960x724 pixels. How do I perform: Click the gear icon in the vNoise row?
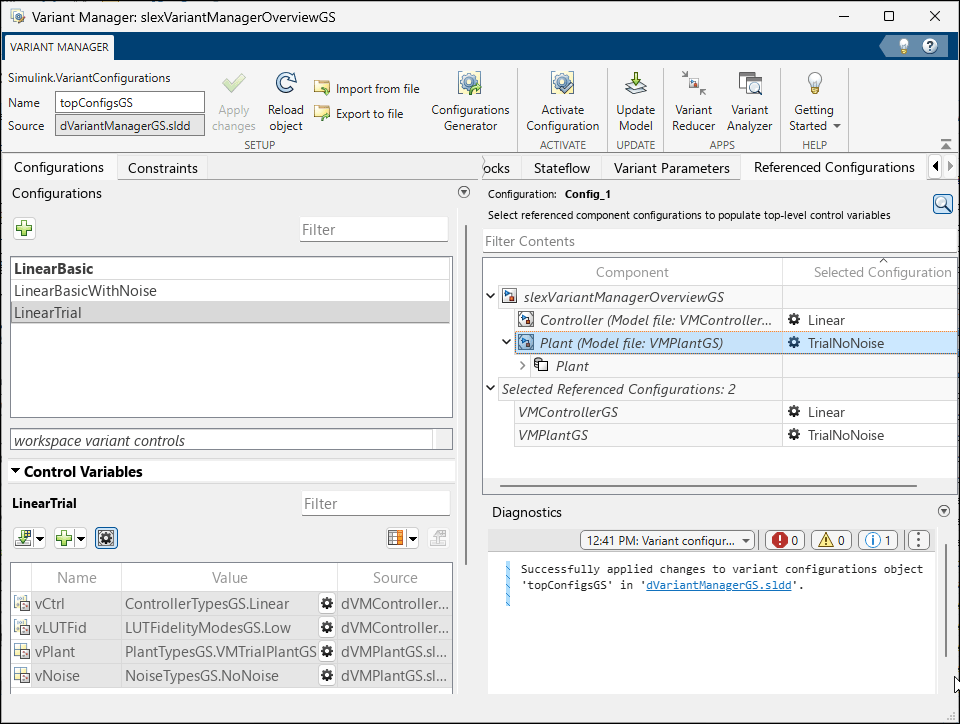tap(327, 675)
